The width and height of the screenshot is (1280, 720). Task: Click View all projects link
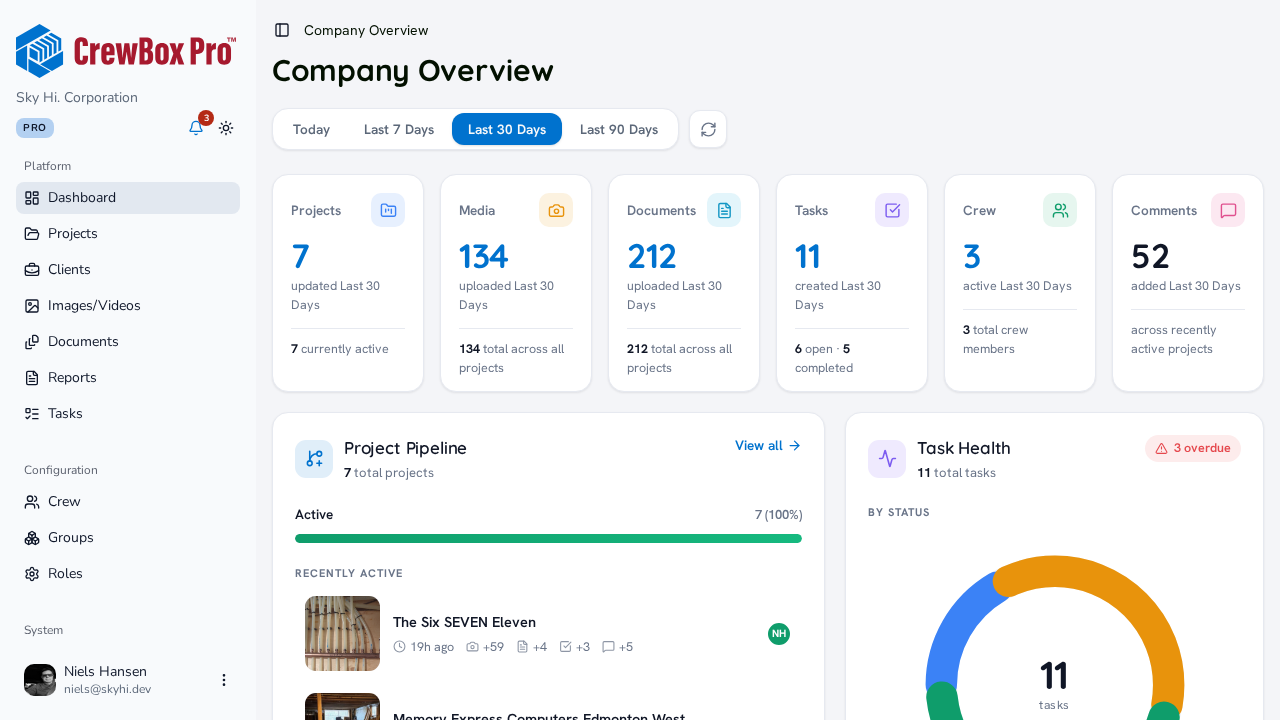click(768, 446)
